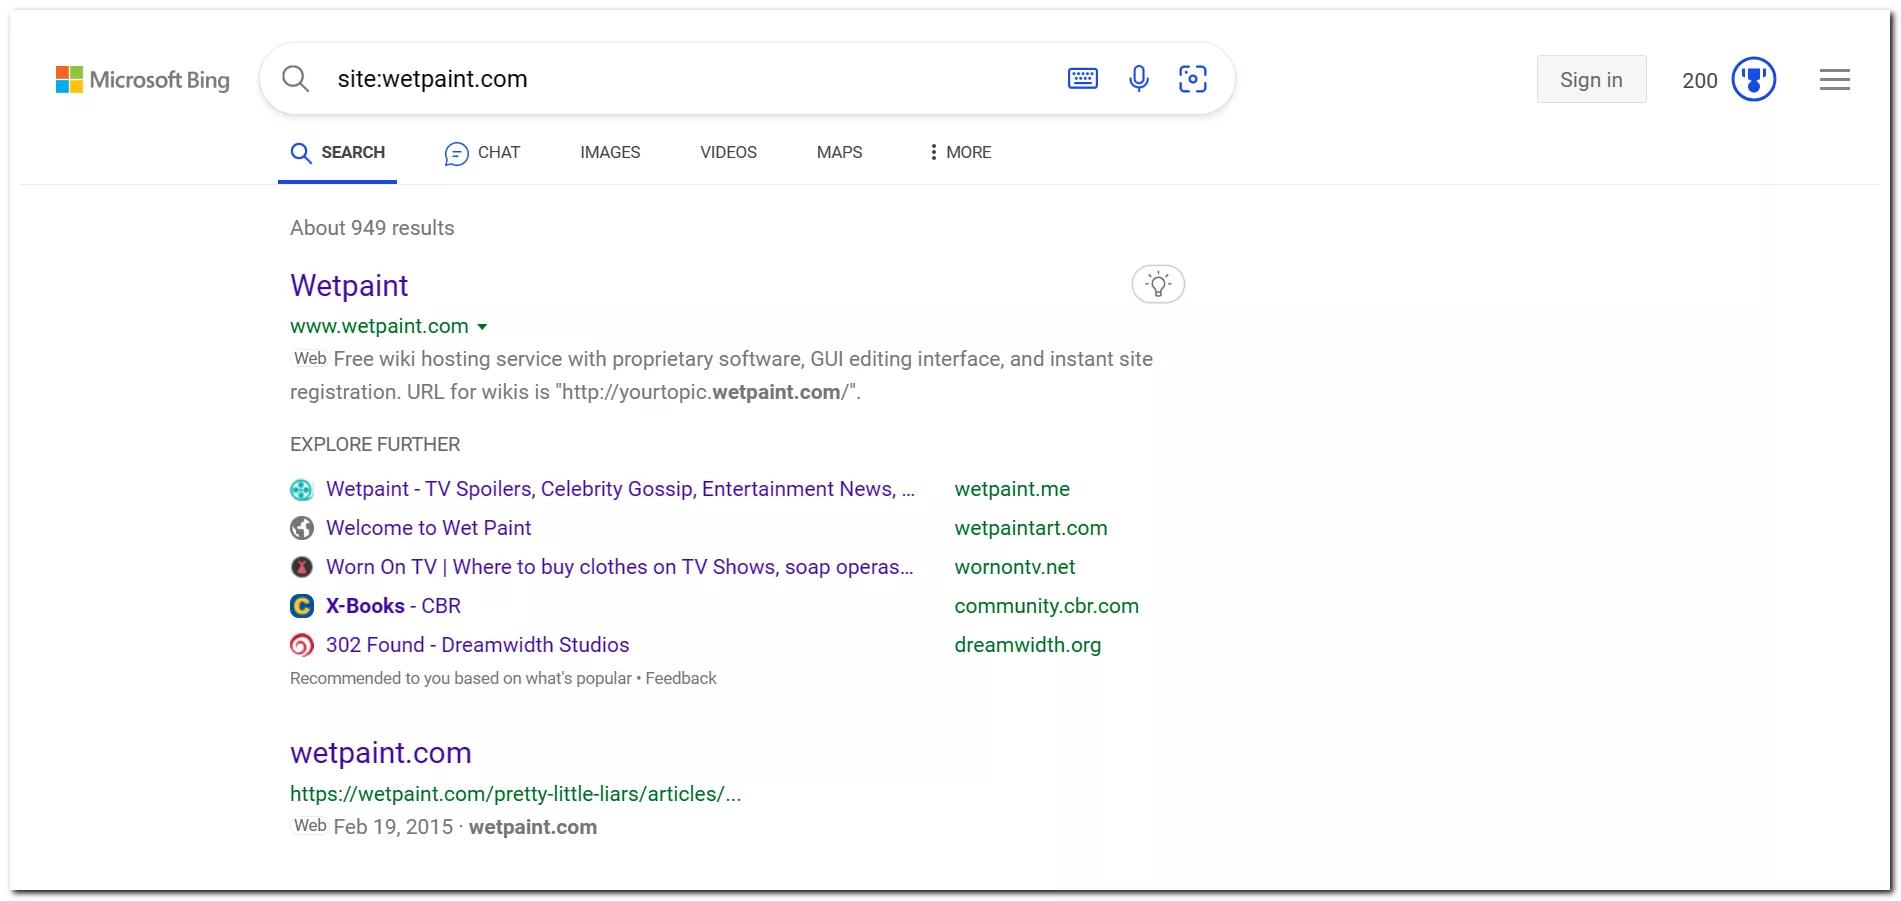Click the Welcome to Wet Paint globe icon
The height and width of the screenshot is (901, 1901).
pyautogui.click(x=301, y=528)
